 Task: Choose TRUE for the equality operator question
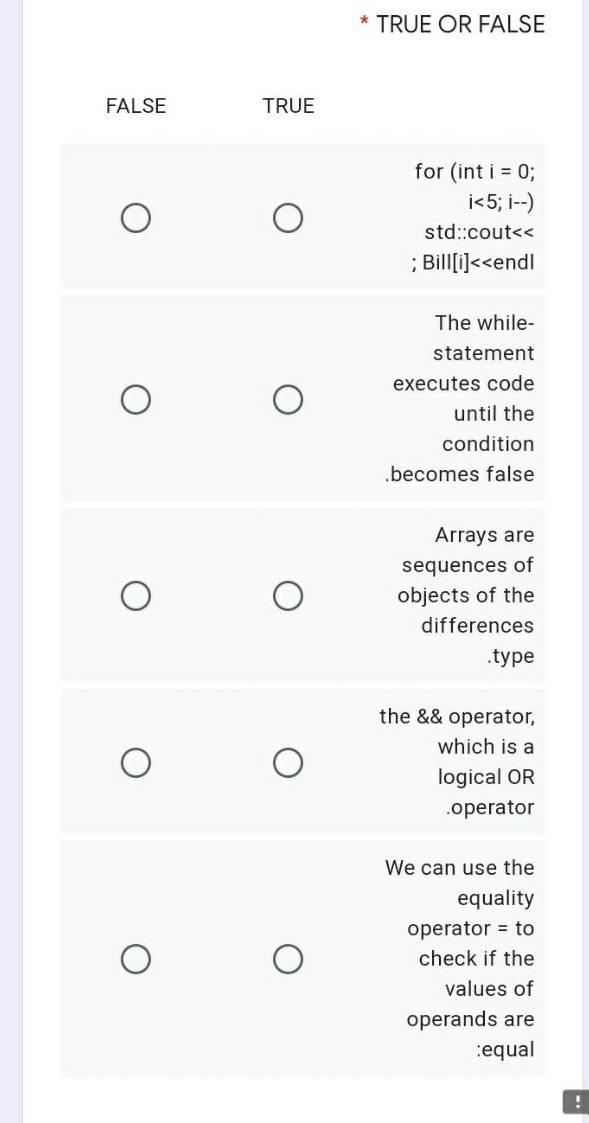[x=288, y=958]
